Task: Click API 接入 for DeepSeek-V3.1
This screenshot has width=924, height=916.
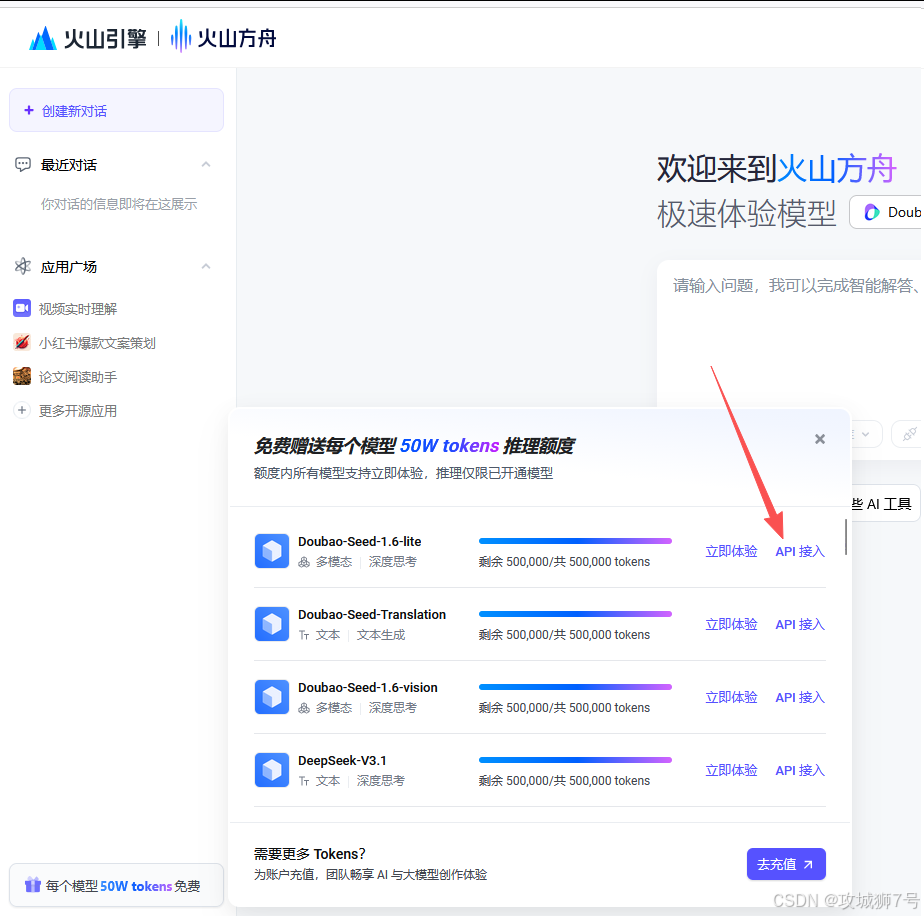Action: pyautogui.click(x=800, y=770)
